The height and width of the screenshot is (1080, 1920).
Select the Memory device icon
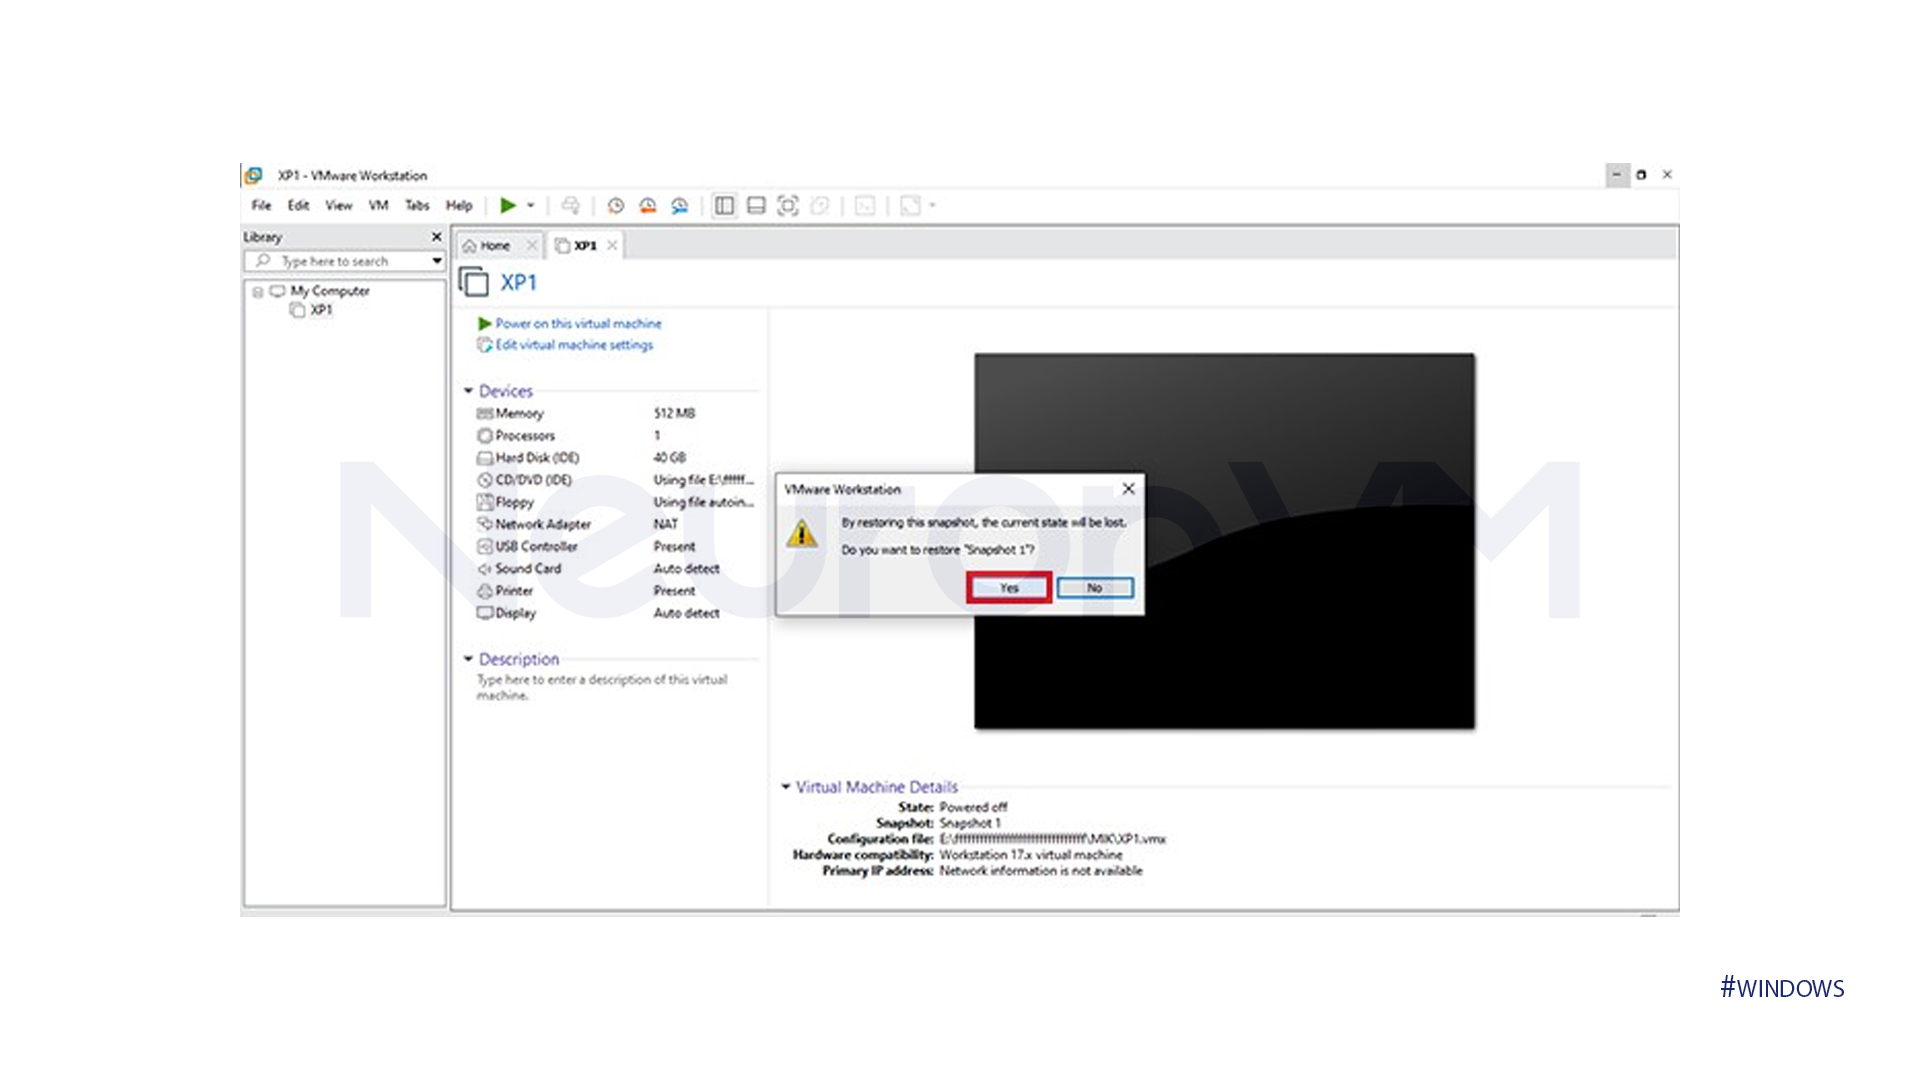pyautogui.click(x=486, y=413)
